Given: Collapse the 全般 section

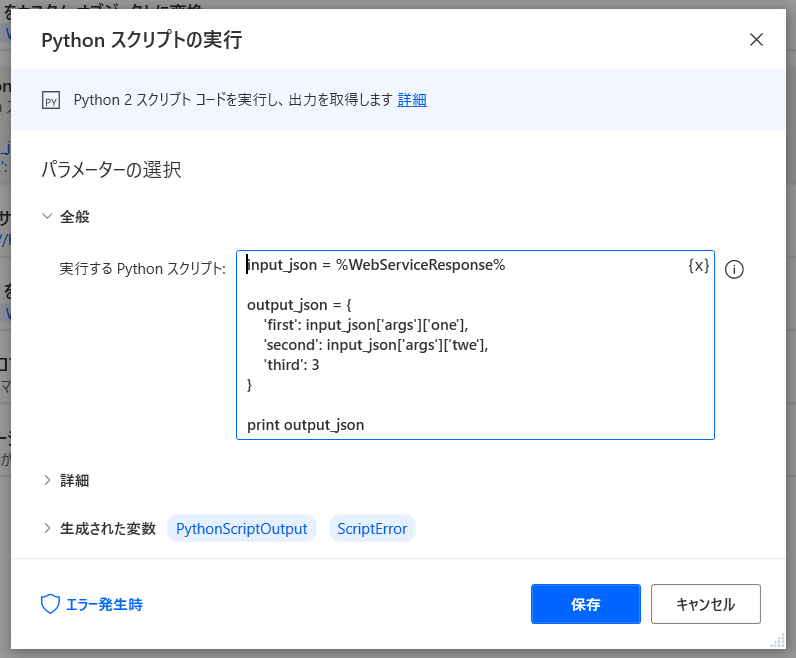Looking at the screenshot, I should coord(47,216).
